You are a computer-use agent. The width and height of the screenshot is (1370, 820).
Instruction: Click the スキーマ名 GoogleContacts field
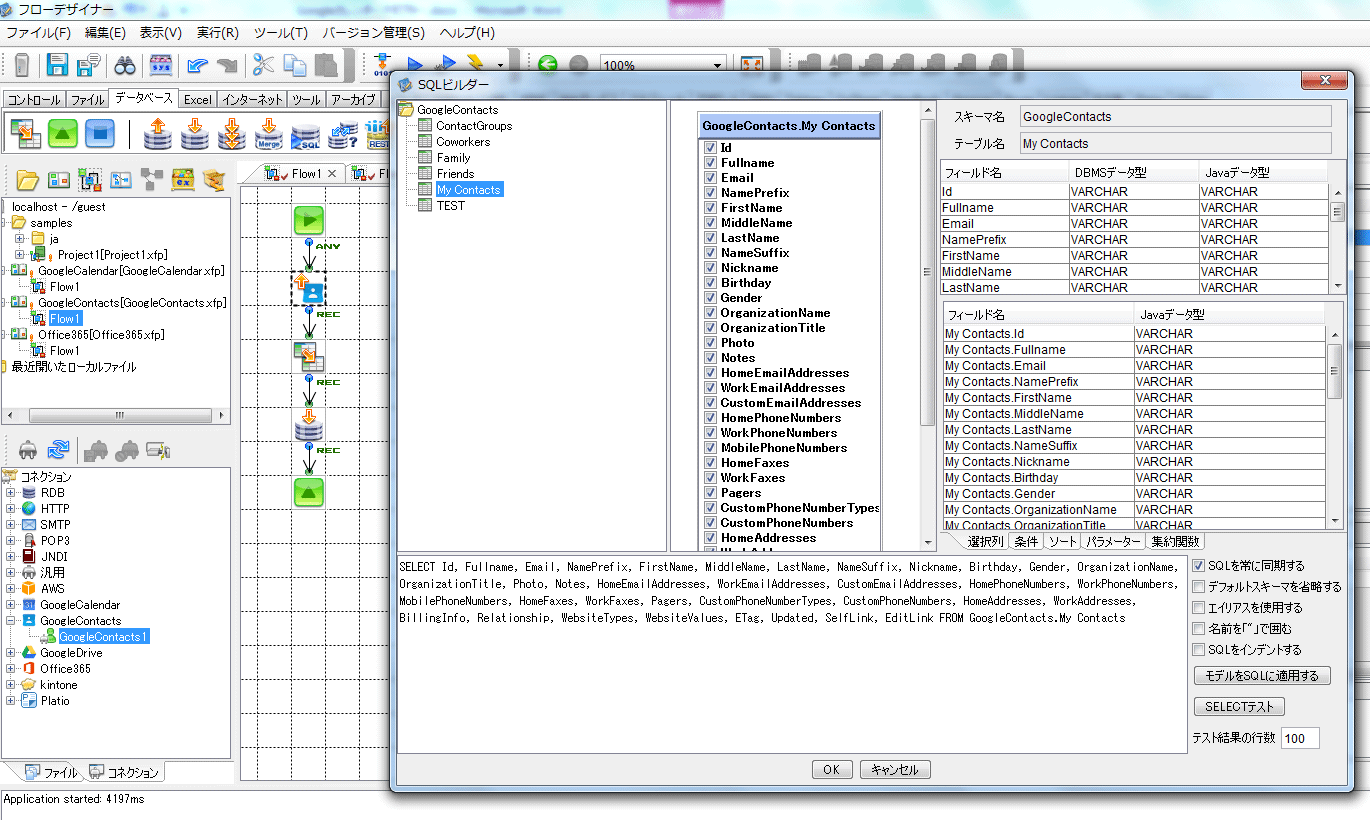(1176, 117)
